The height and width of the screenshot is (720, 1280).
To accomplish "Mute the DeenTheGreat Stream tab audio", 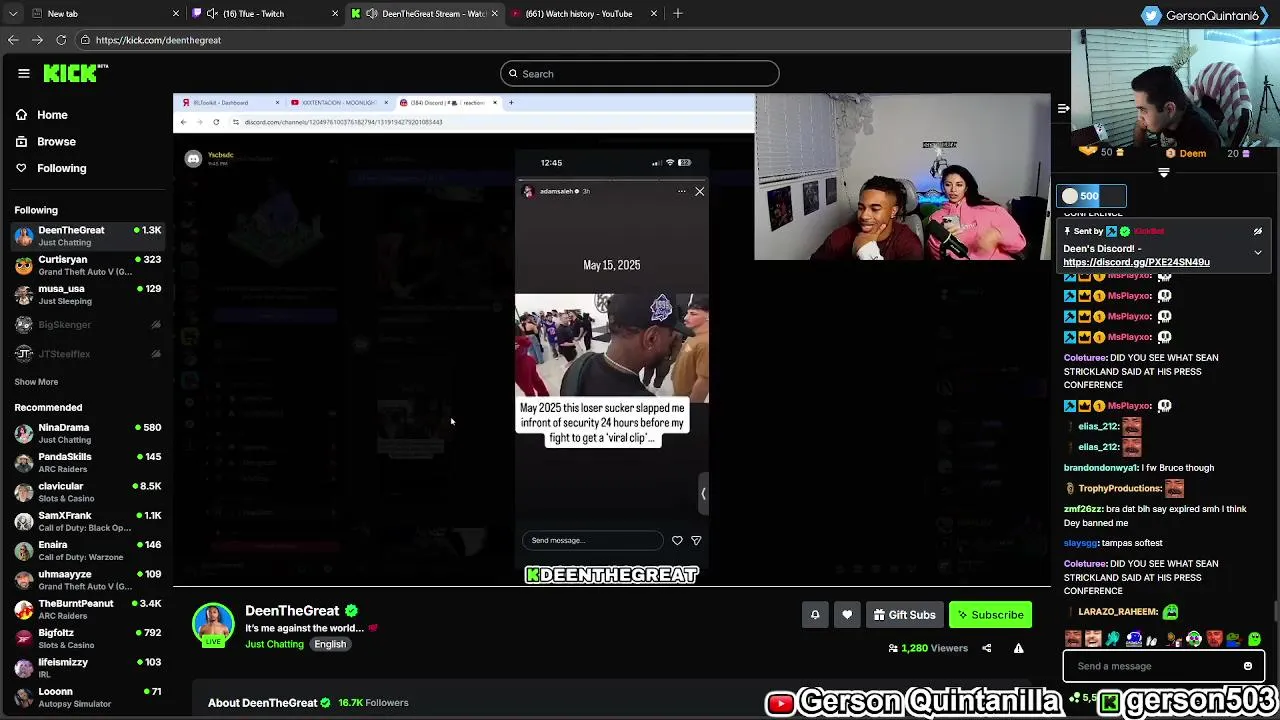I will point(372,14).
